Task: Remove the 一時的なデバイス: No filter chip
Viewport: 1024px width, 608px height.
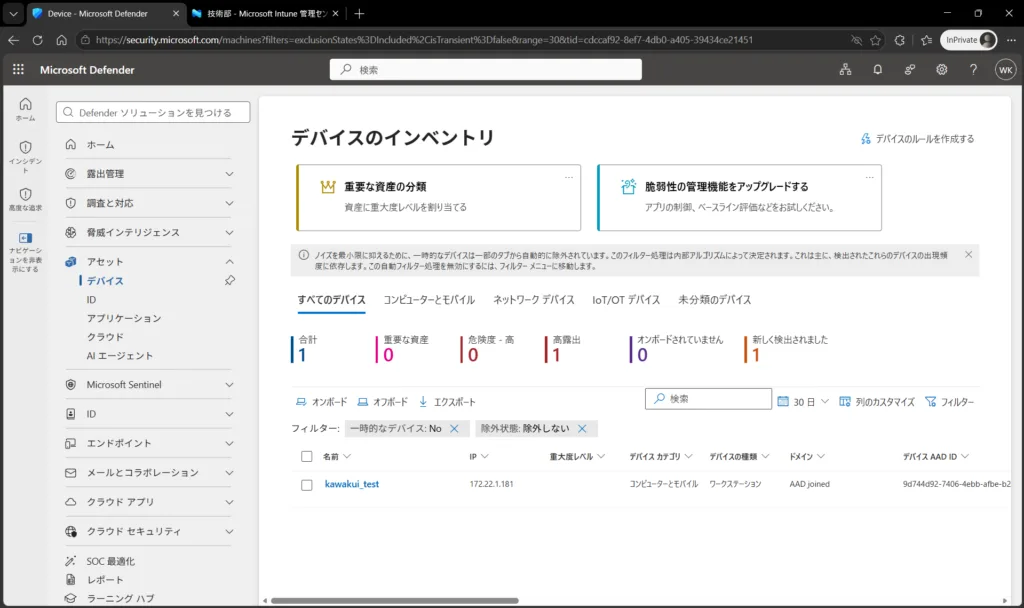Action: pyautogui.click(x=455, y=428)
